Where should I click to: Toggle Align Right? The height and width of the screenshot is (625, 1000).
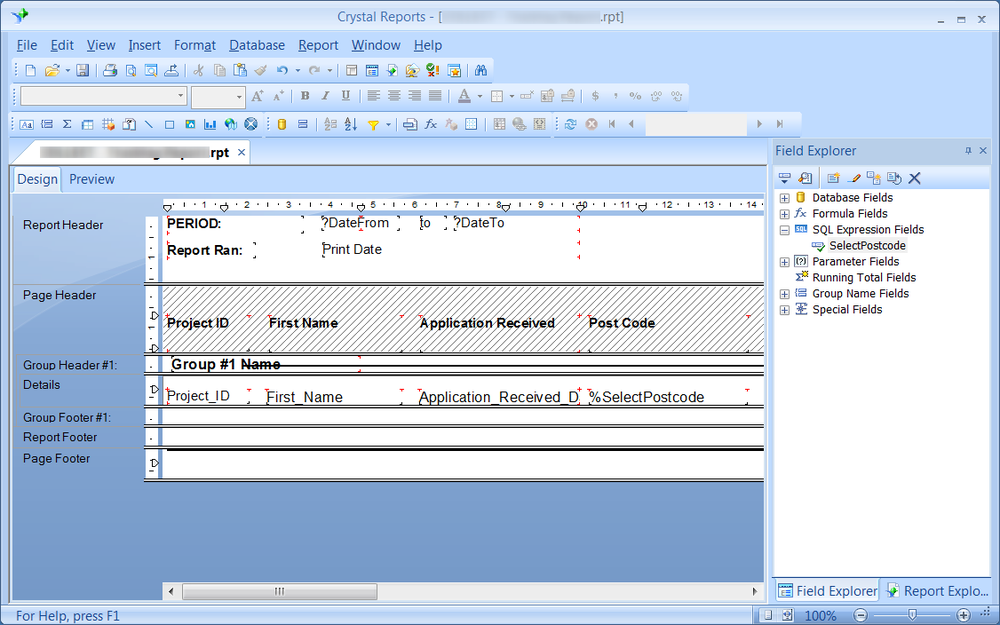point(415,96)
